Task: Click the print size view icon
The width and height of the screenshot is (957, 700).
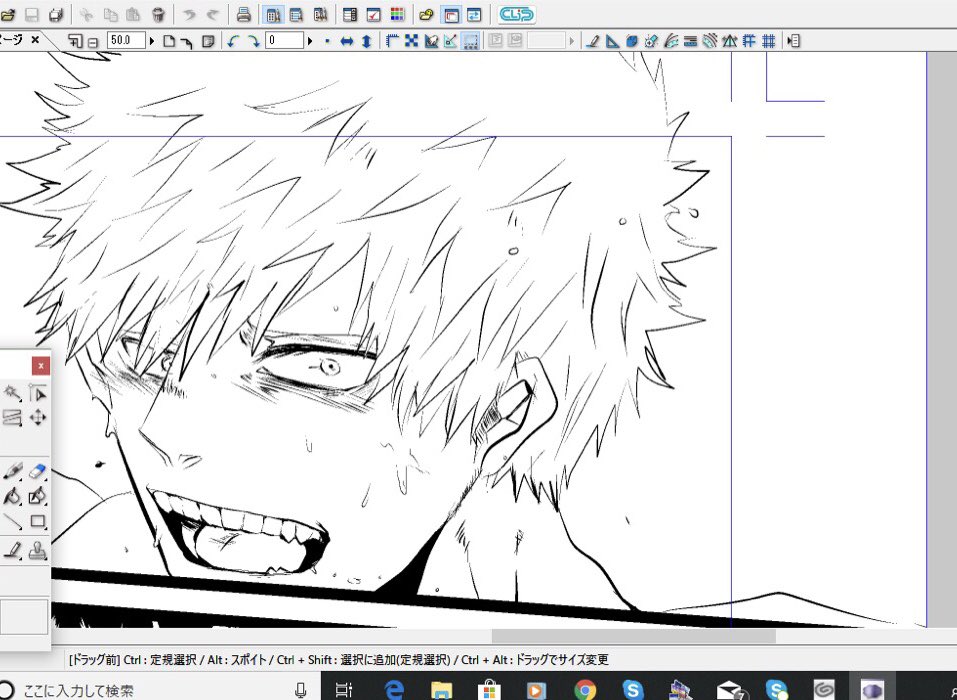Action: [x=208, y=41]
